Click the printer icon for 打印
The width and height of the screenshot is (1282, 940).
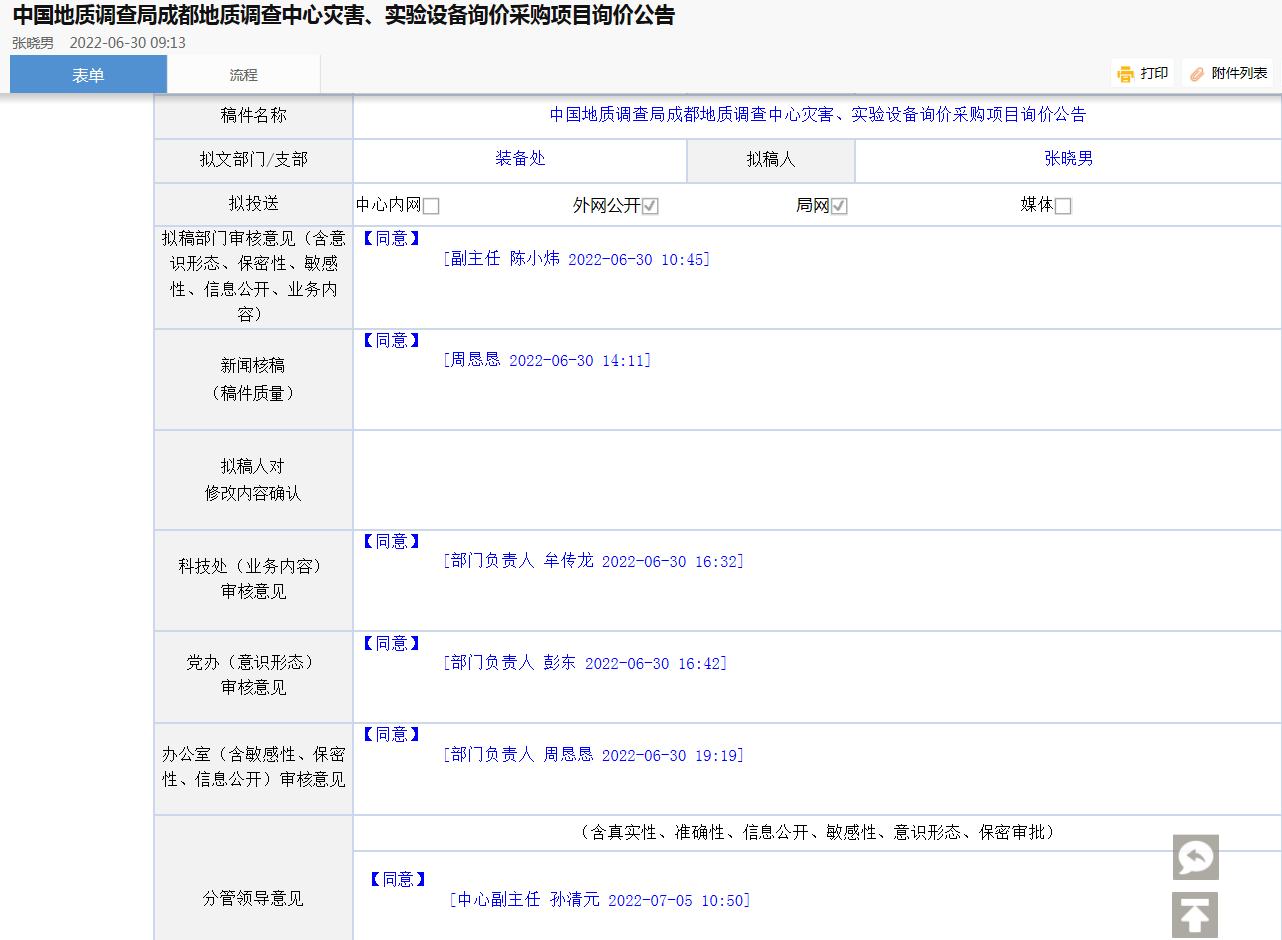tap(1126, 74)
